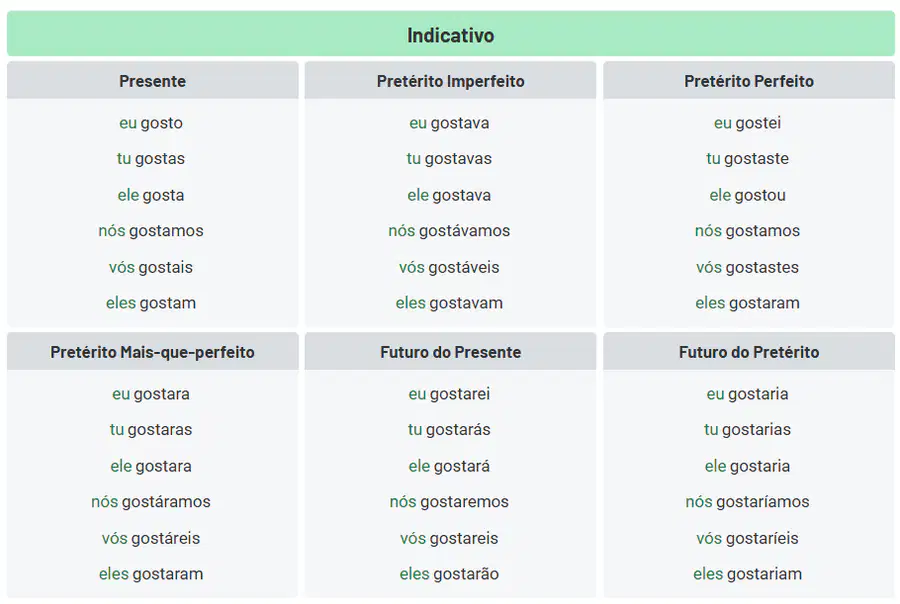
Task: Select 'vós gostáveis' in Pretérito Imperfeito
Action: 449,267
